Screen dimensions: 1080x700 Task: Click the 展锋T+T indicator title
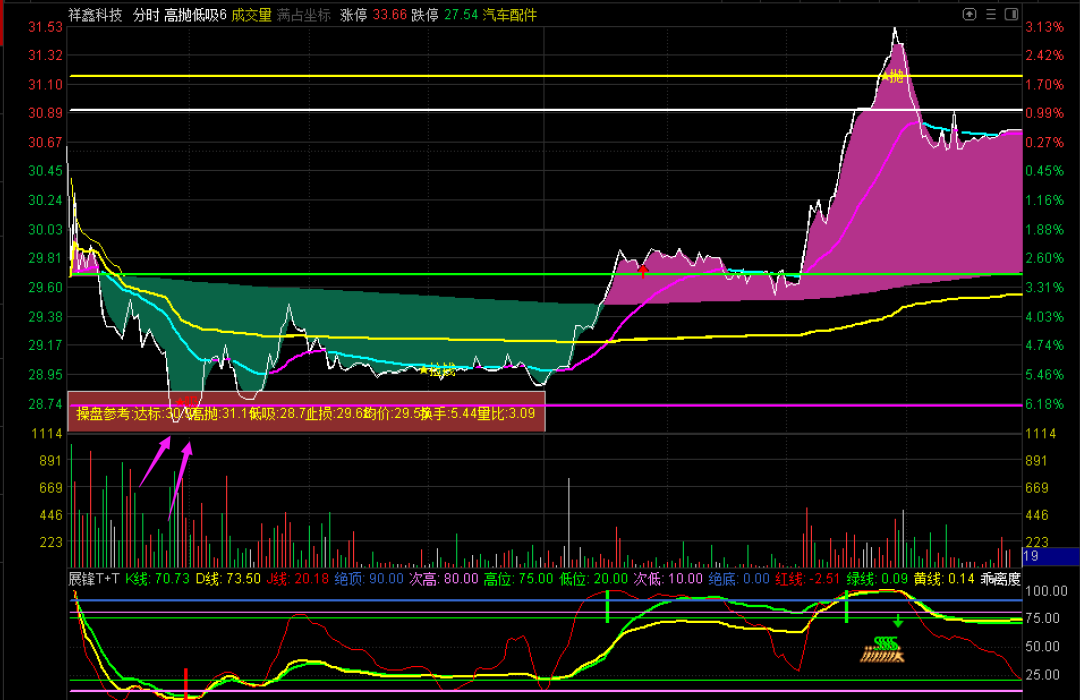(x=94, y=579)
